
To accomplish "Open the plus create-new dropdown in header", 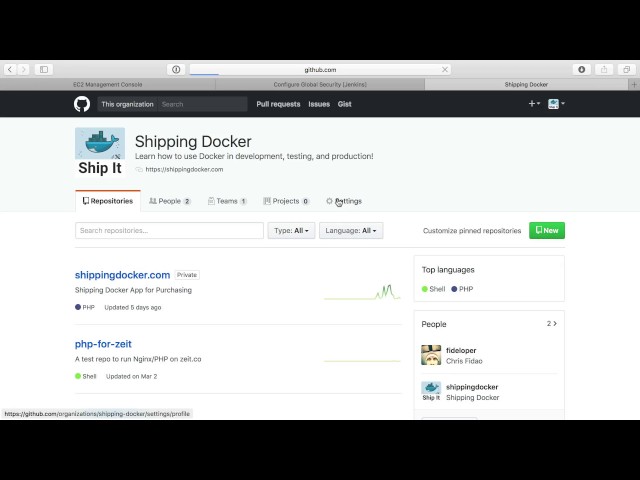I will [x=534, y=104].
